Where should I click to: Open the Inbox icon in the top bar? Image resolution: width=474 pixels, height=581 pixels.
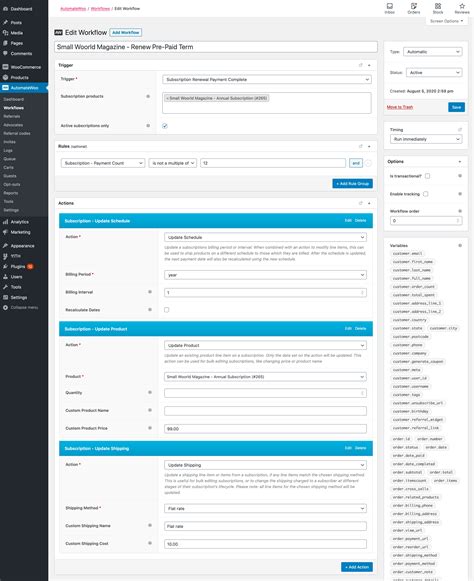click(390, 6)
